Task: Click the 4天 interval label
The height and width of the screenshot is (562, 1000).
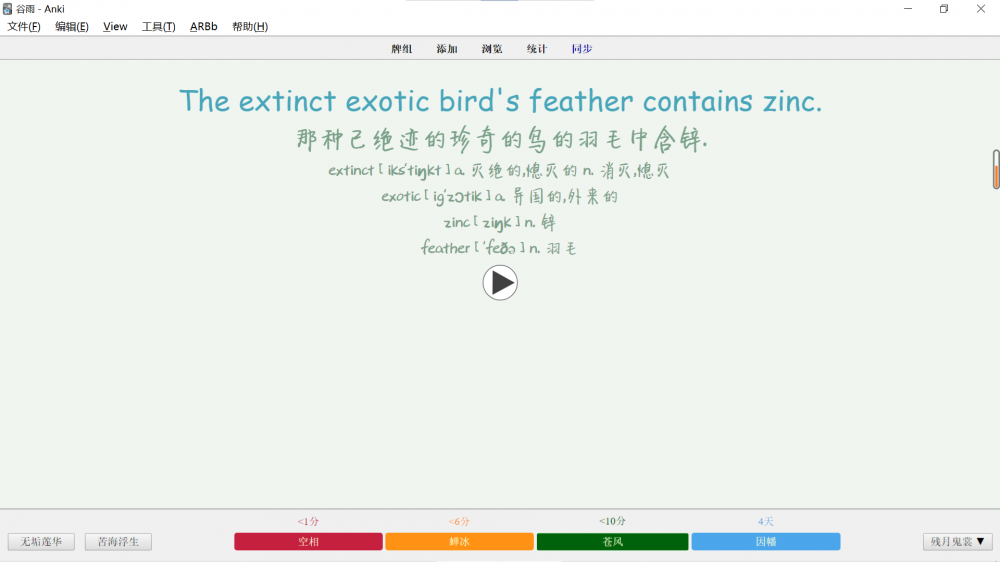Action: click(x=765, y=522)
